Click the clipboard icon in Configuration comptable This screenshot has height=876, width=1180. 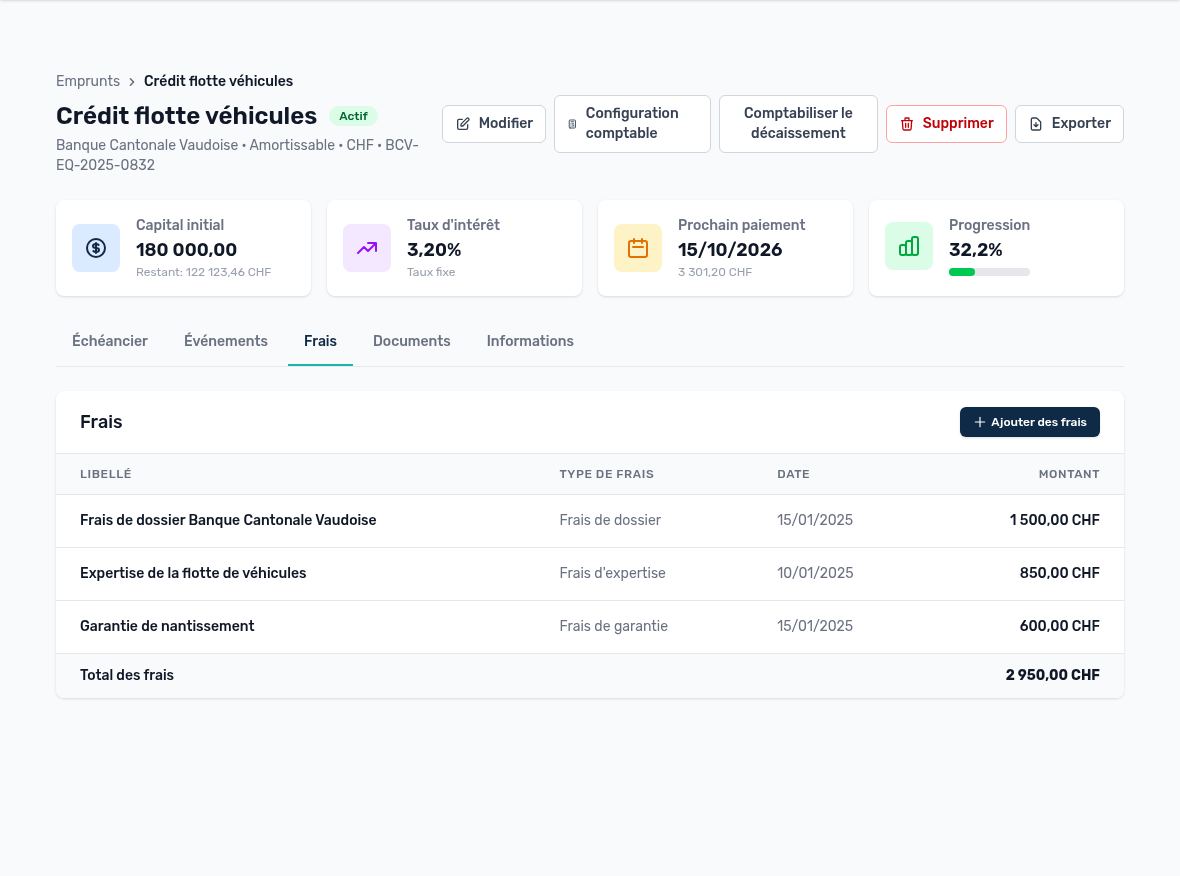tap(572, 124)
